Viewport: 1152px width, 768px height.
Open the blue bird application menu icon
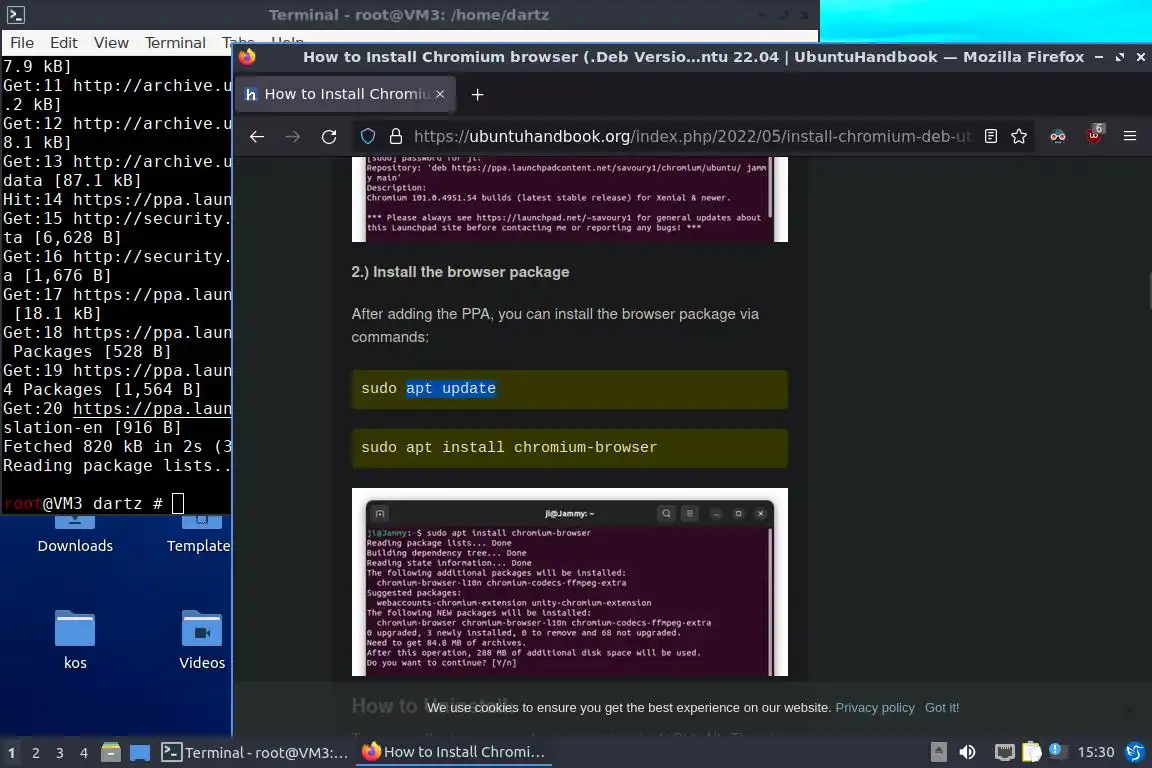1135,752
